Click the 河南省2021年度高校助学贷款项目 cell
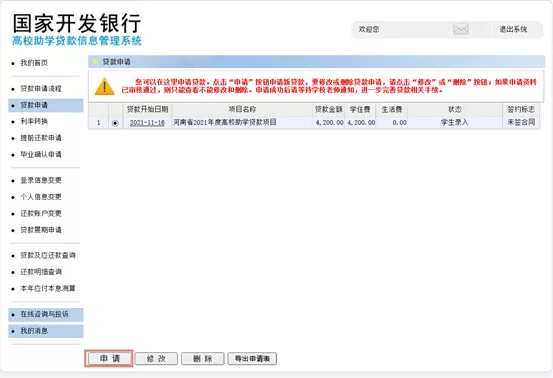Viewport: 553px width, 378px height. pos(242,123)
